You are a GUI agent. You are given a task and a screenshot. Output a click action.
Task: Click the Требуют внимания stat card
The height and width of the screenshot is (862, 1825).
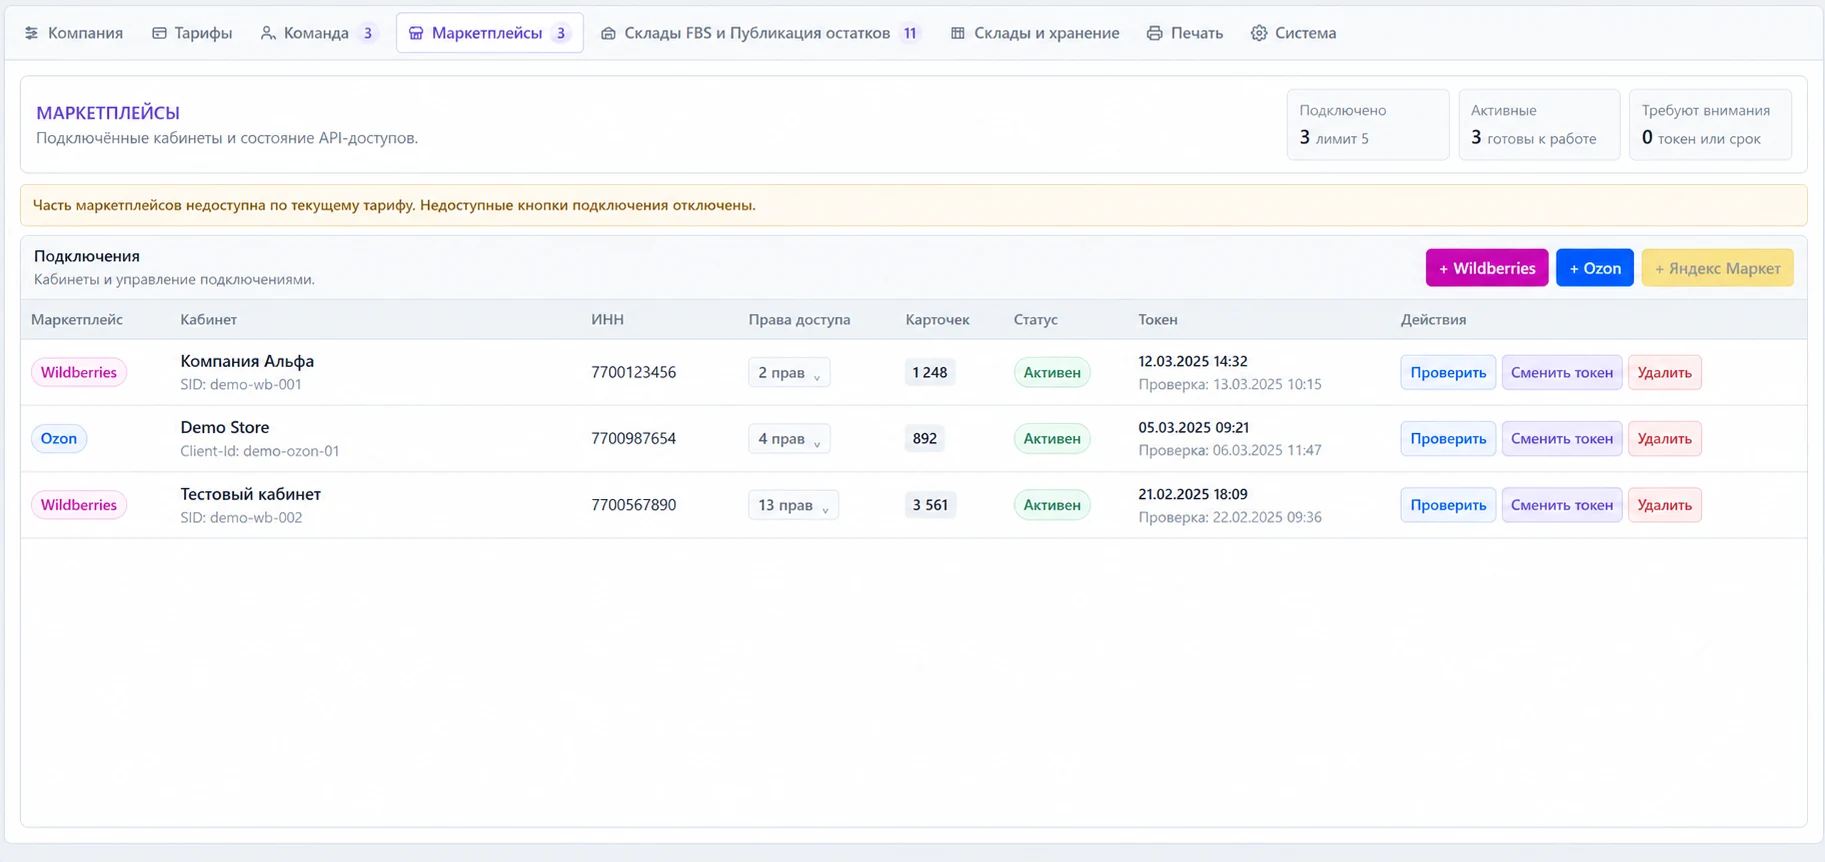pyautogui.click(x=1710, y=125)
